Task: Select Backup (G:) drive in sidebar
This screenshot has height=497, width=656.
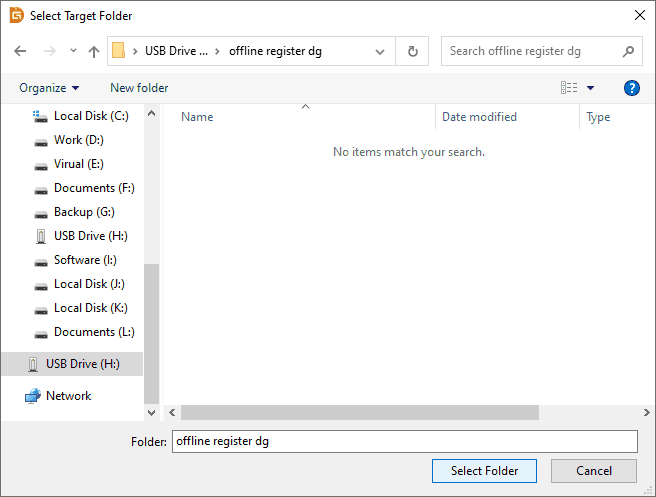Action: point(86,212)
